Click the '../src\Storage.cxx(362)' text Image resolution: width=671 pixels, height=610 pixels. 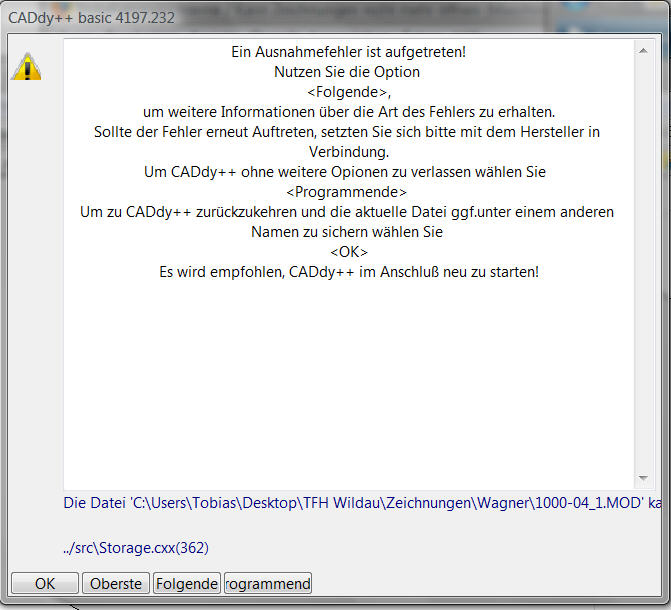coord(136,548)
